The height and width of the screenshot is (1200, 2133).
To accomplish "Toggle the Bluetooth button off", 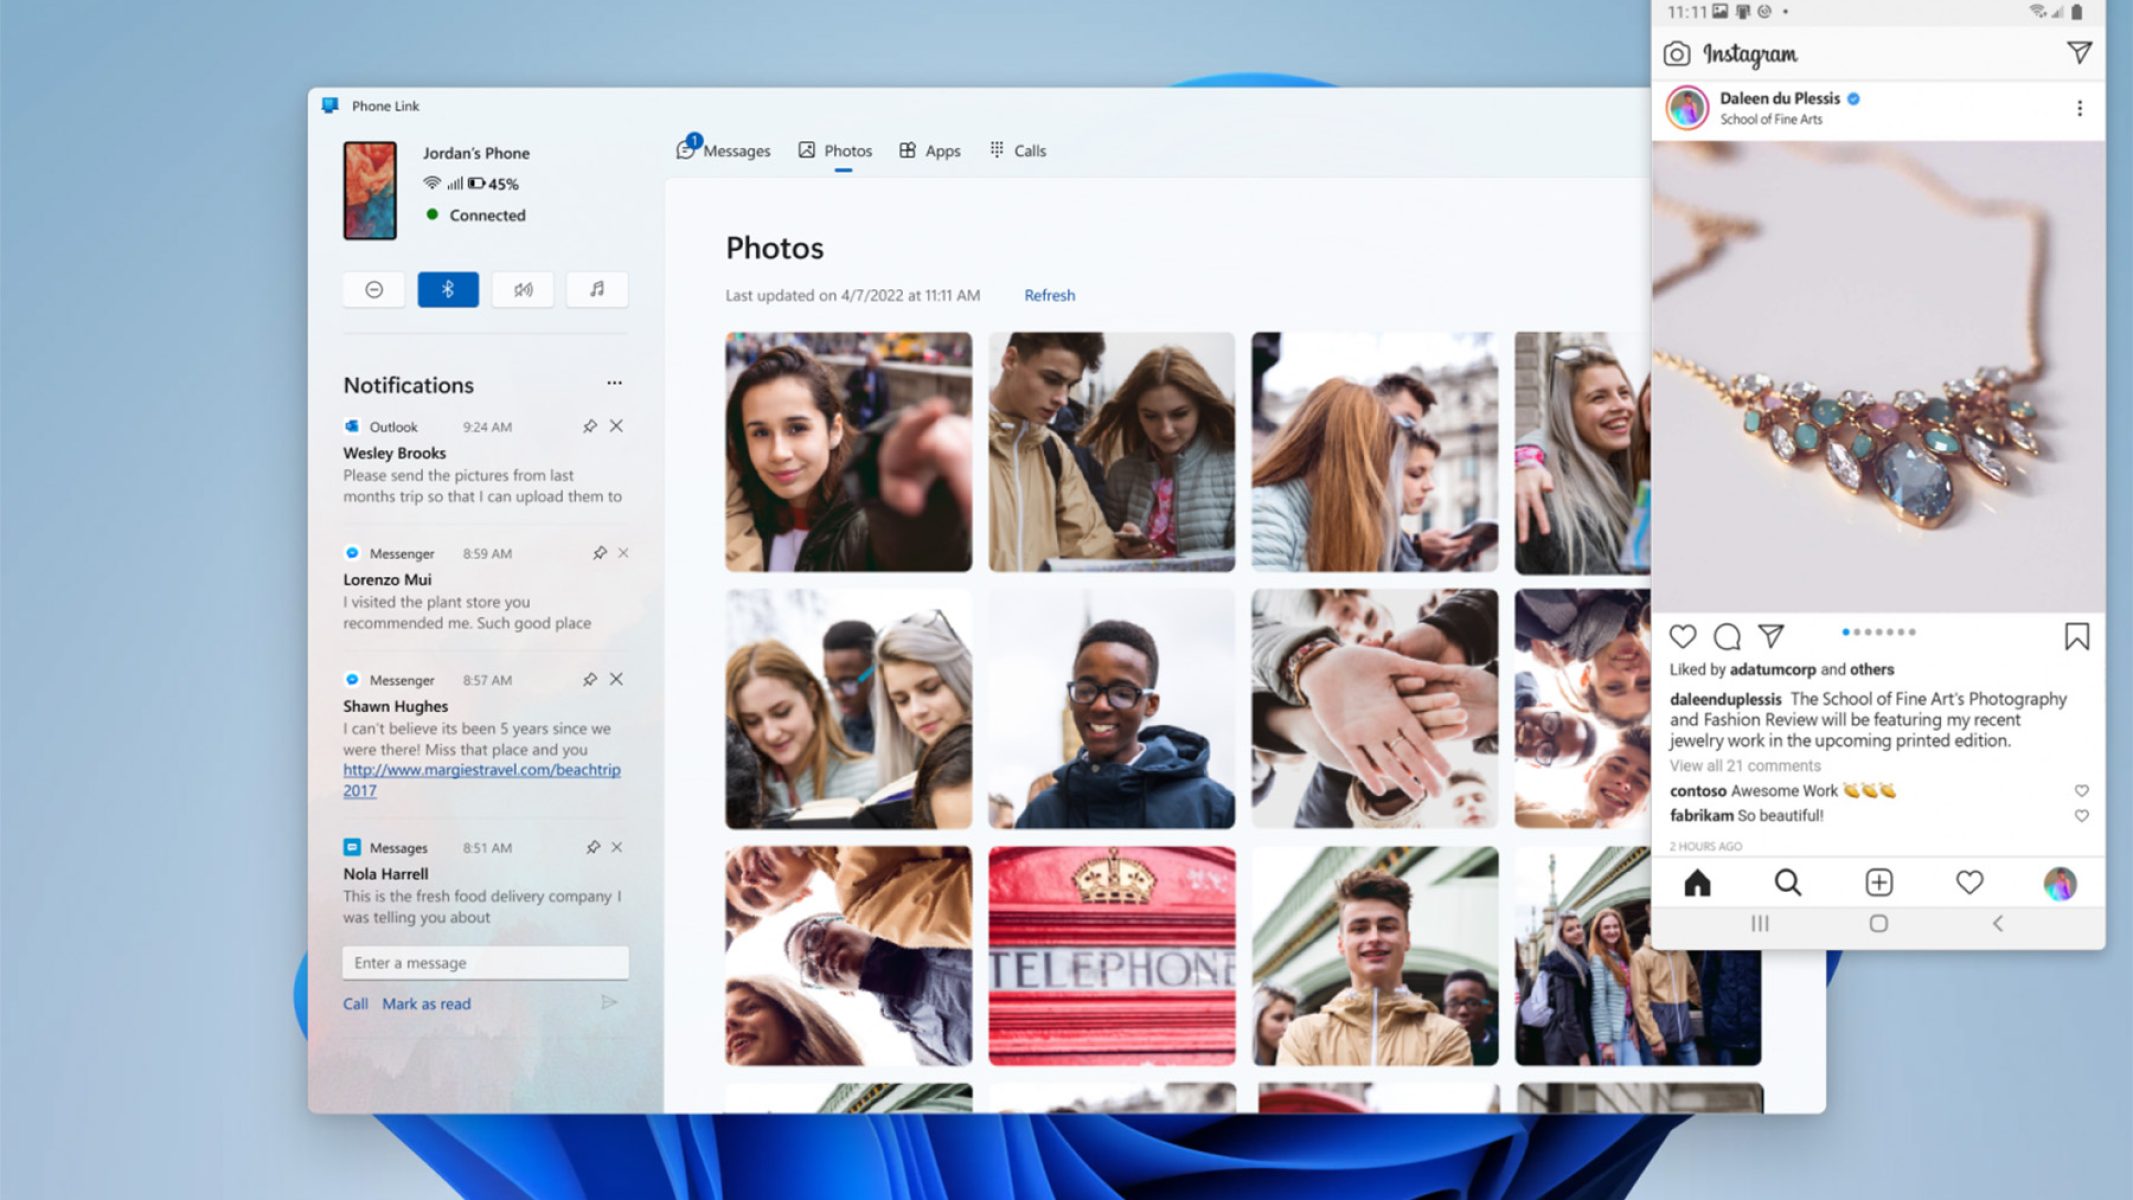I will coord(447,290).
